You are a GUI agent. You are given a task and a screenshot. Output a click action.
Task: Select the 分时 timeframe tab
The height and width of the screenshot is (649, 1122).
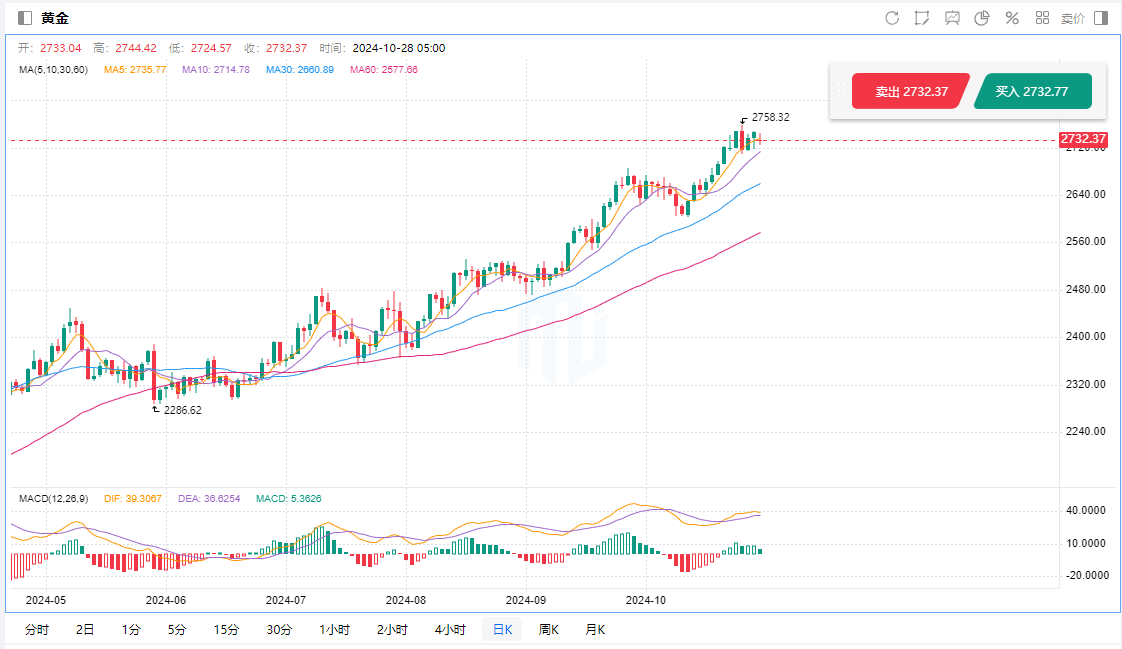[x=36, y=629]
